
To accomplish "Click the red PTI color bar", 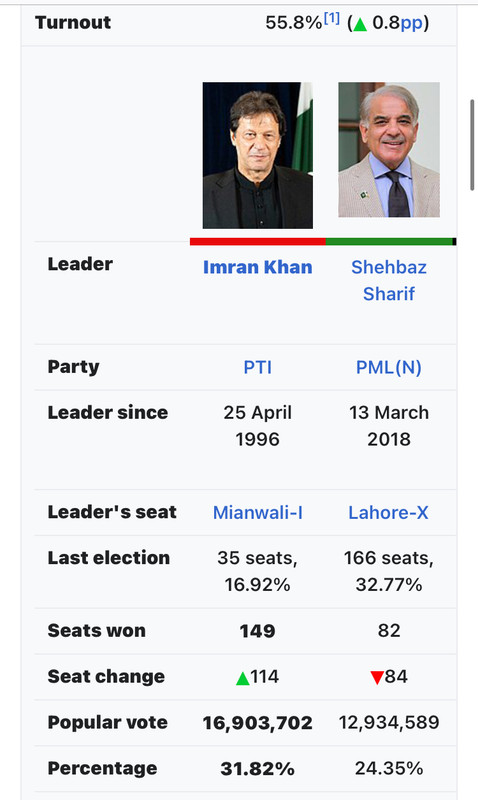I will [x=258, y=241].
